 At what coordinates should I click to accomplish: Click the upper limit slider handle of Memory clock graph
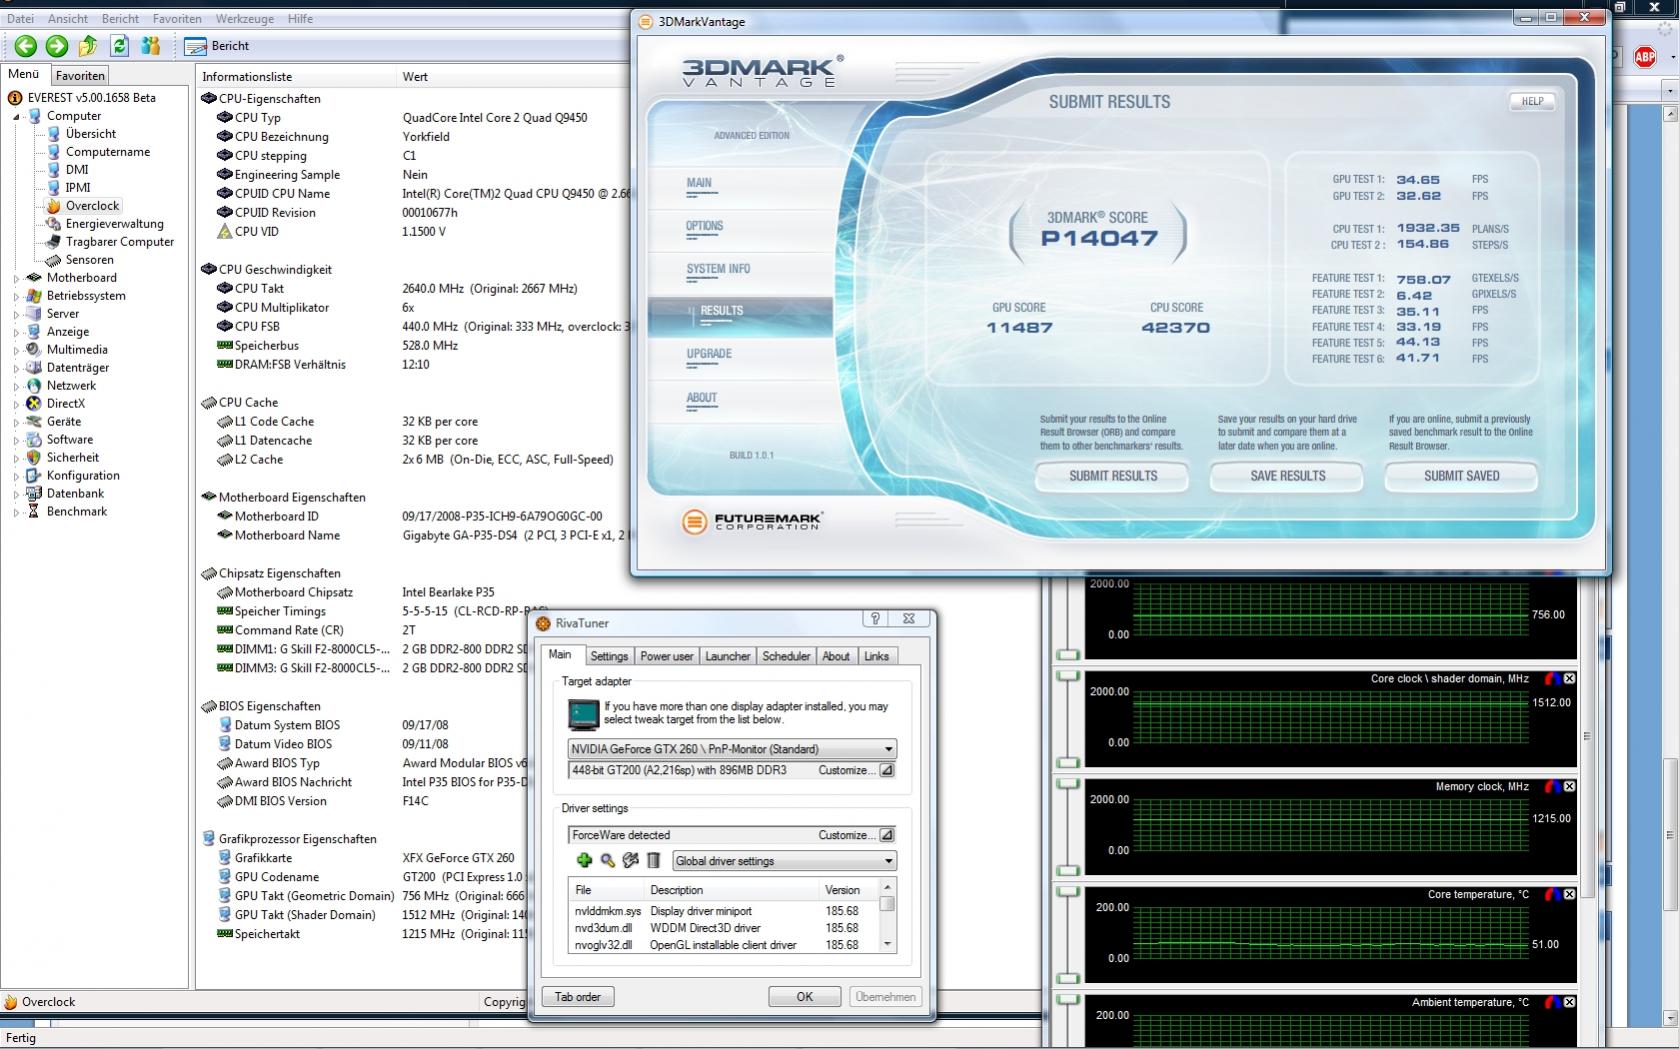(x=1068, y=784)
